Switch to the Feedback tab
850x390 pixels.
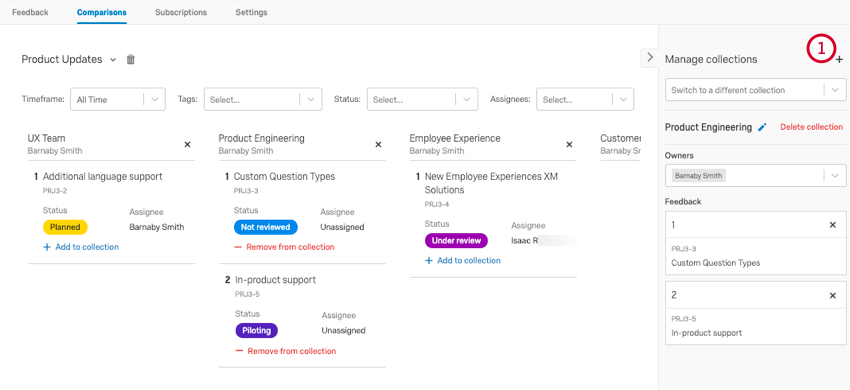click(30, 12)
